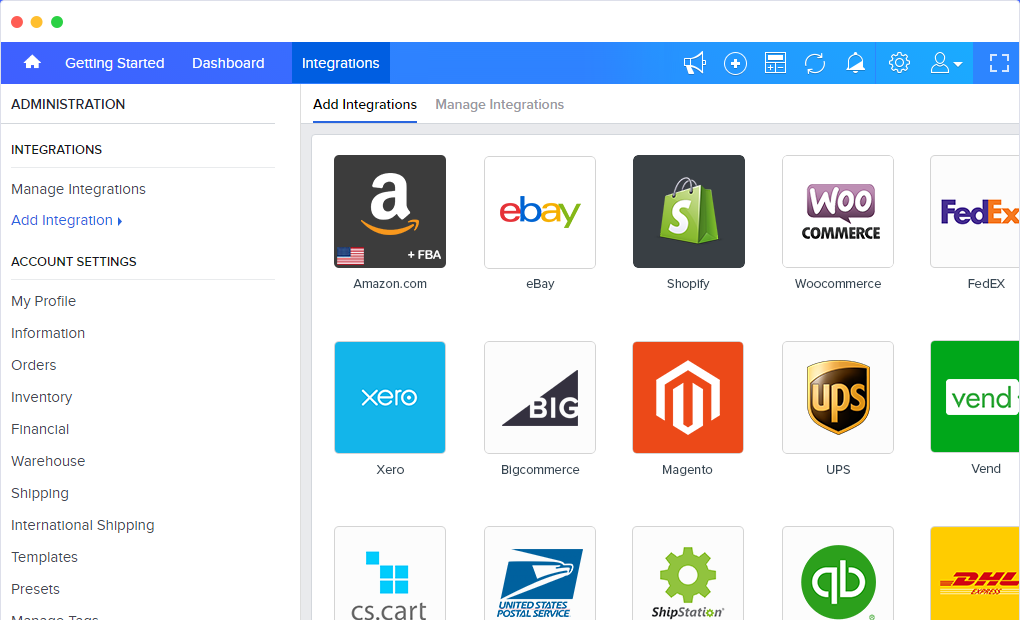Open Orders account settings
The width and height of the screenshot is (1020, 620).
click(x=34, y=365)
